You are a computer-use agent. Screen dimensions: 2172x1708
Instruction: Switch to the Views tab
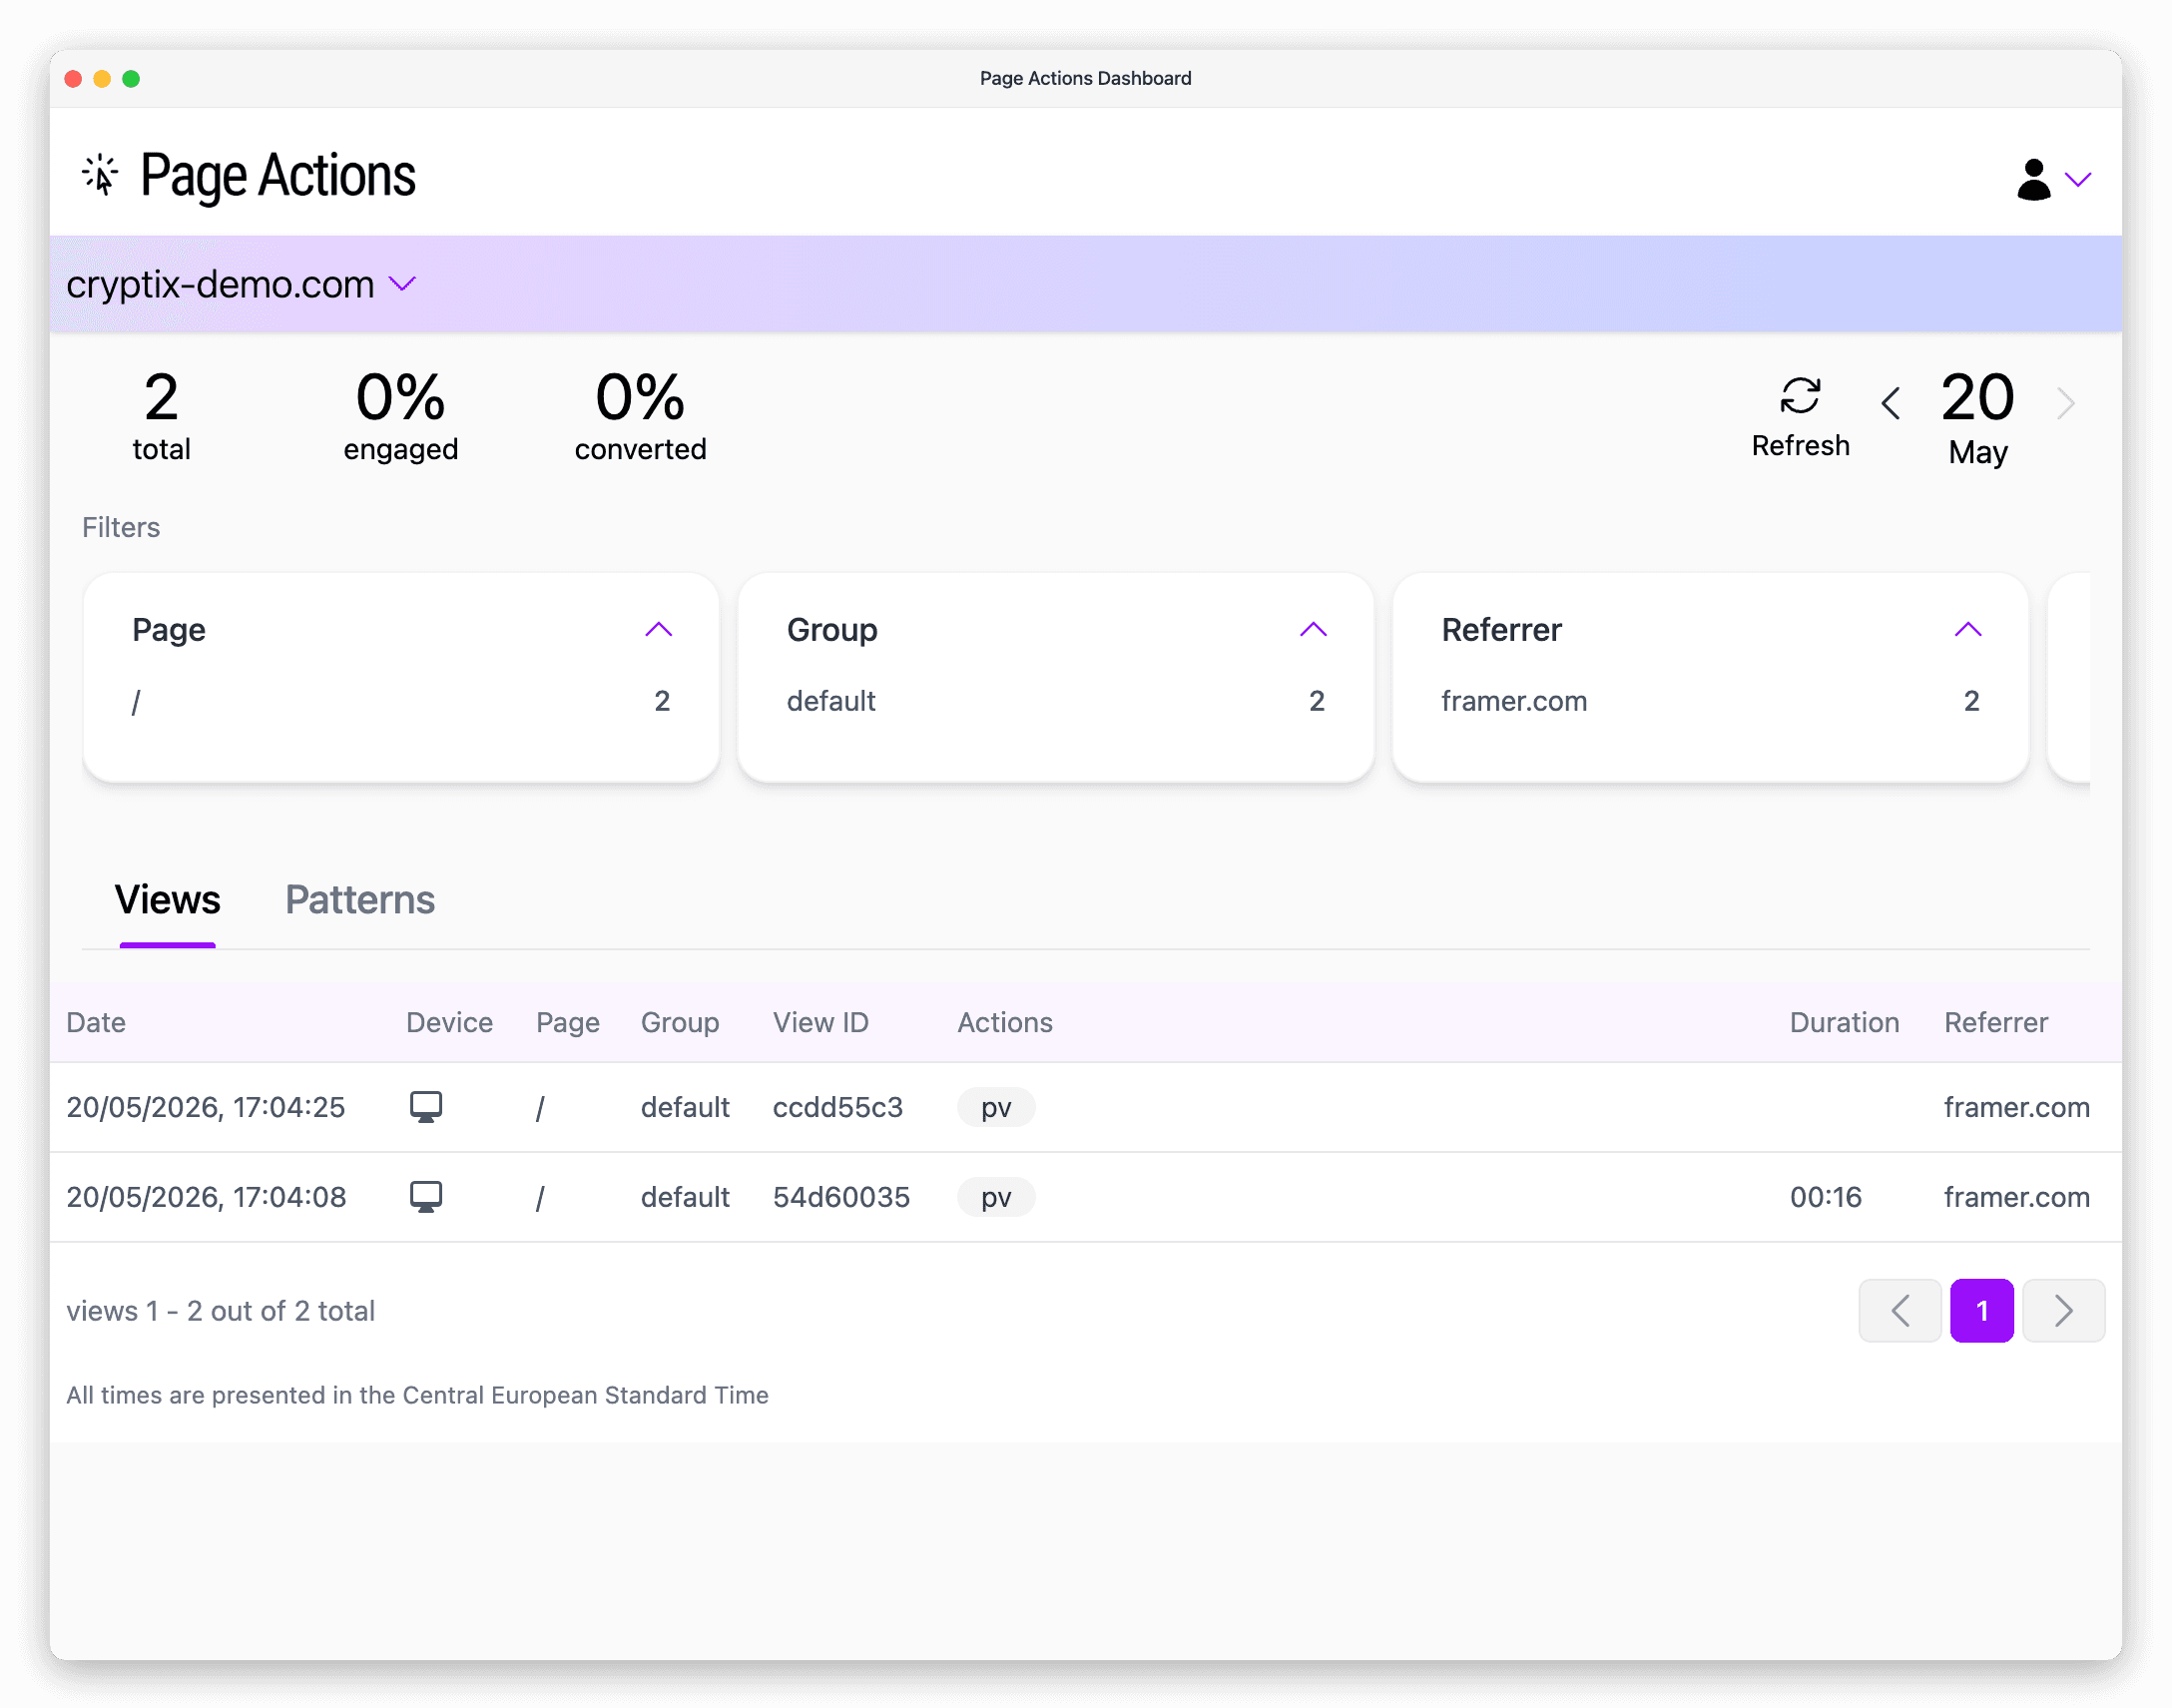point(167,900)
